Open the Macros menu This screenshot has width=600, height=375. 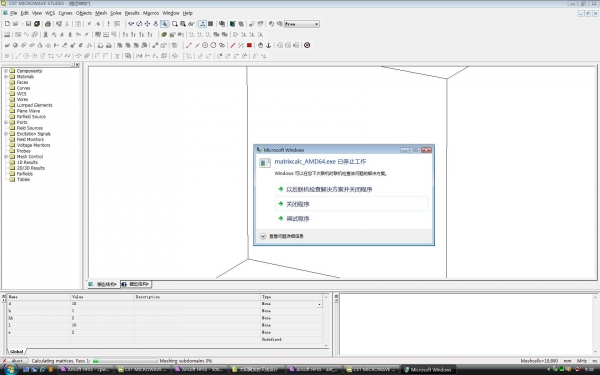(x=151, y=13)
